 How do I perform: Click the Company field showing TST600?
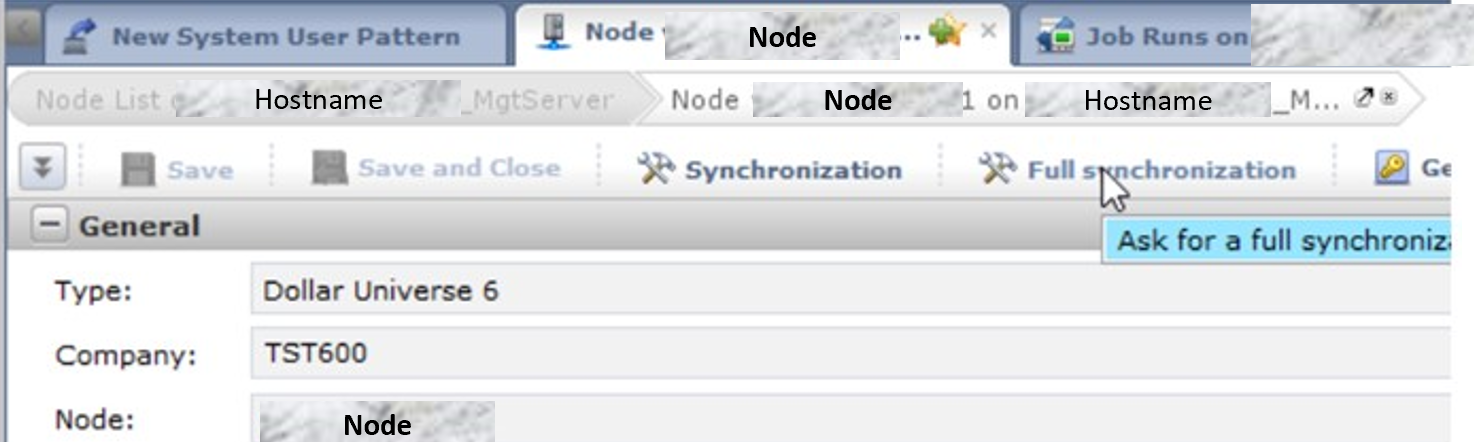click(850, 353)
